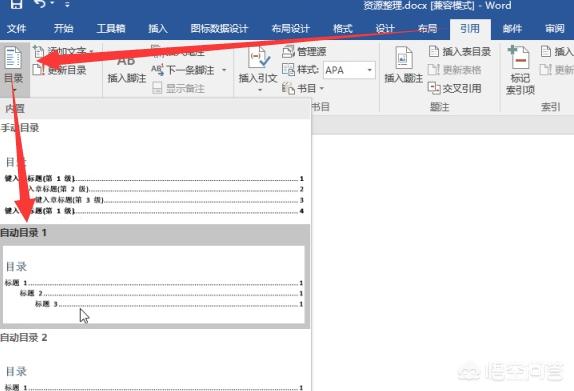Click 插入表目录 table of figures
This screenshot has height=391, width=574.
[459, 52]
